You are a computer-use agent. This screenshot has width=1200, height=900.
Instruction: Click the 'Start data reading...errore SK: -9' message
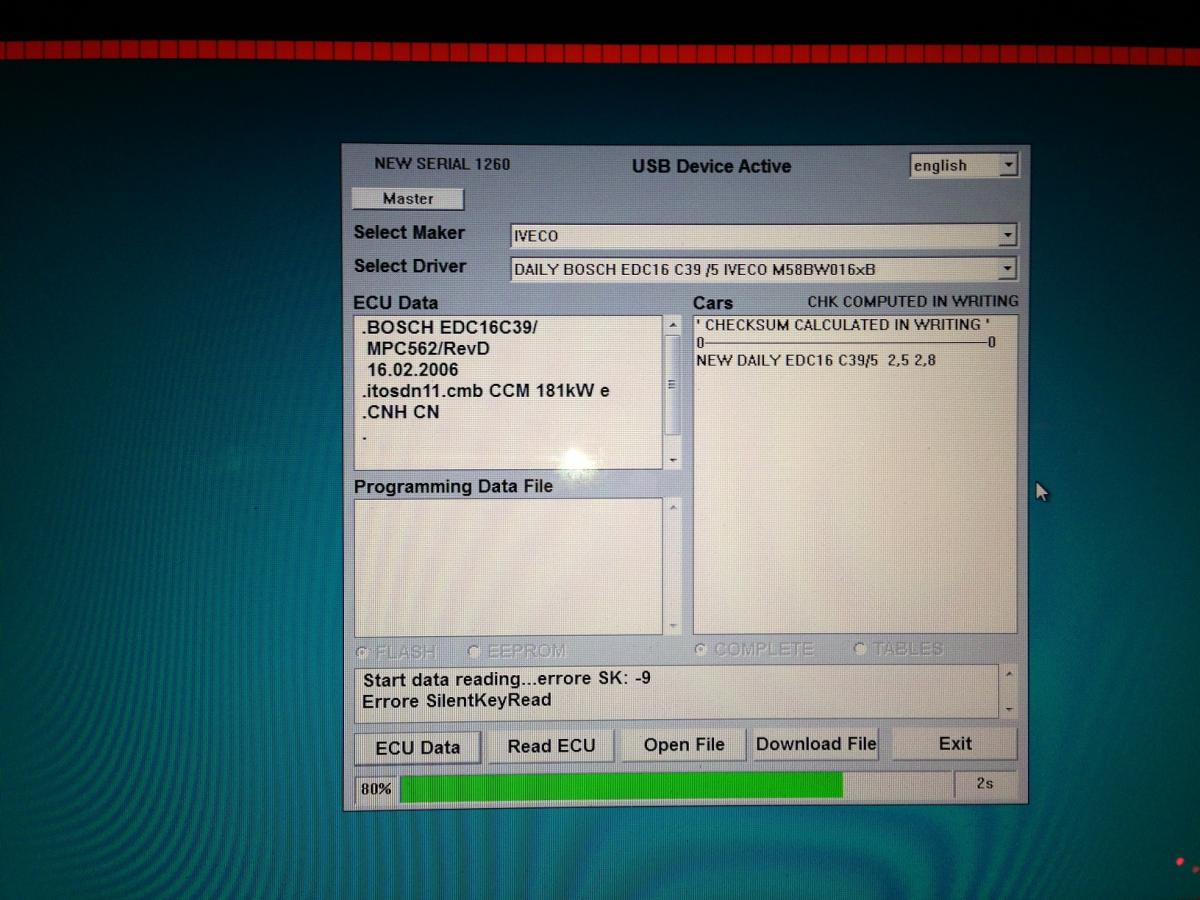tap(507, 679)
